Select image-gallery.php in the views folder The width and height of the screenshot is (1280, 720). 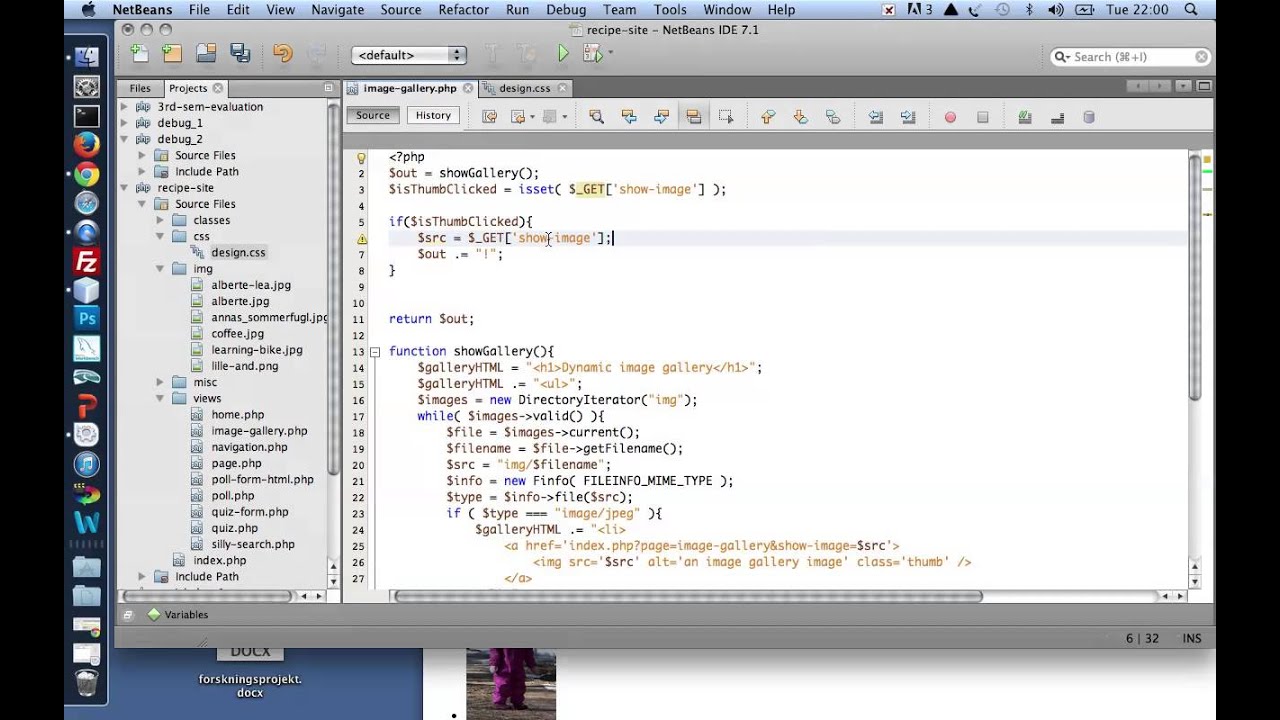(259, 431)
